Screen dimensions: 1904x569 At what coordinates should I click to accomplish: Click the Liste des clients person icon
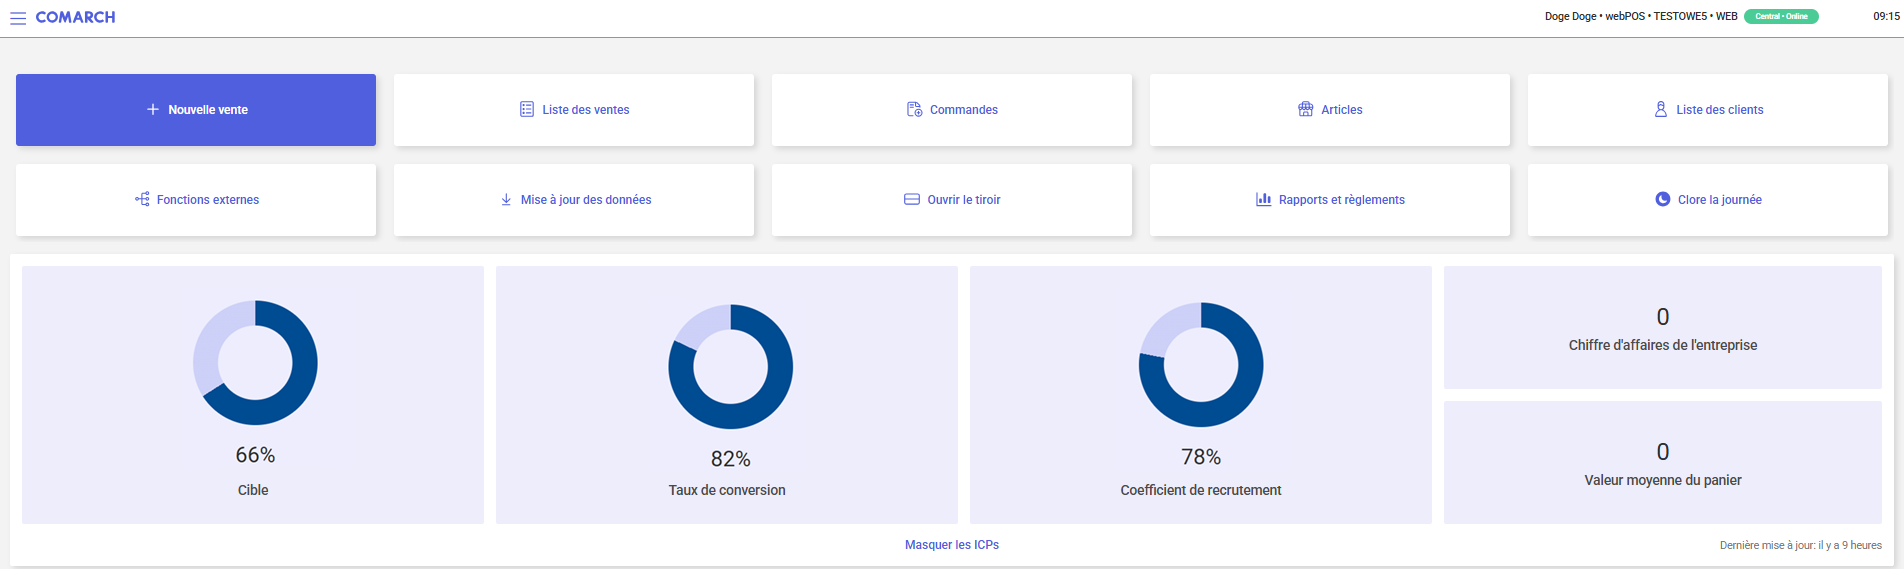coord(1661,109)
